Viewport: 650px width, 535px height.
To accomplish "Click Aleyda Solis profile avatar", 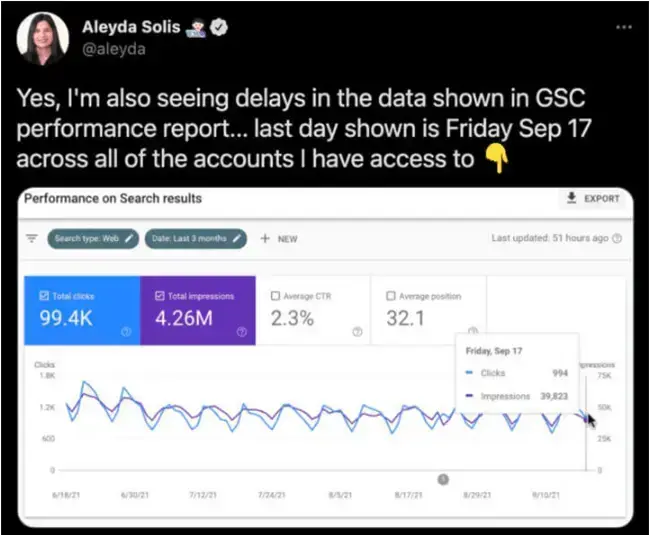I will point(46,39).
